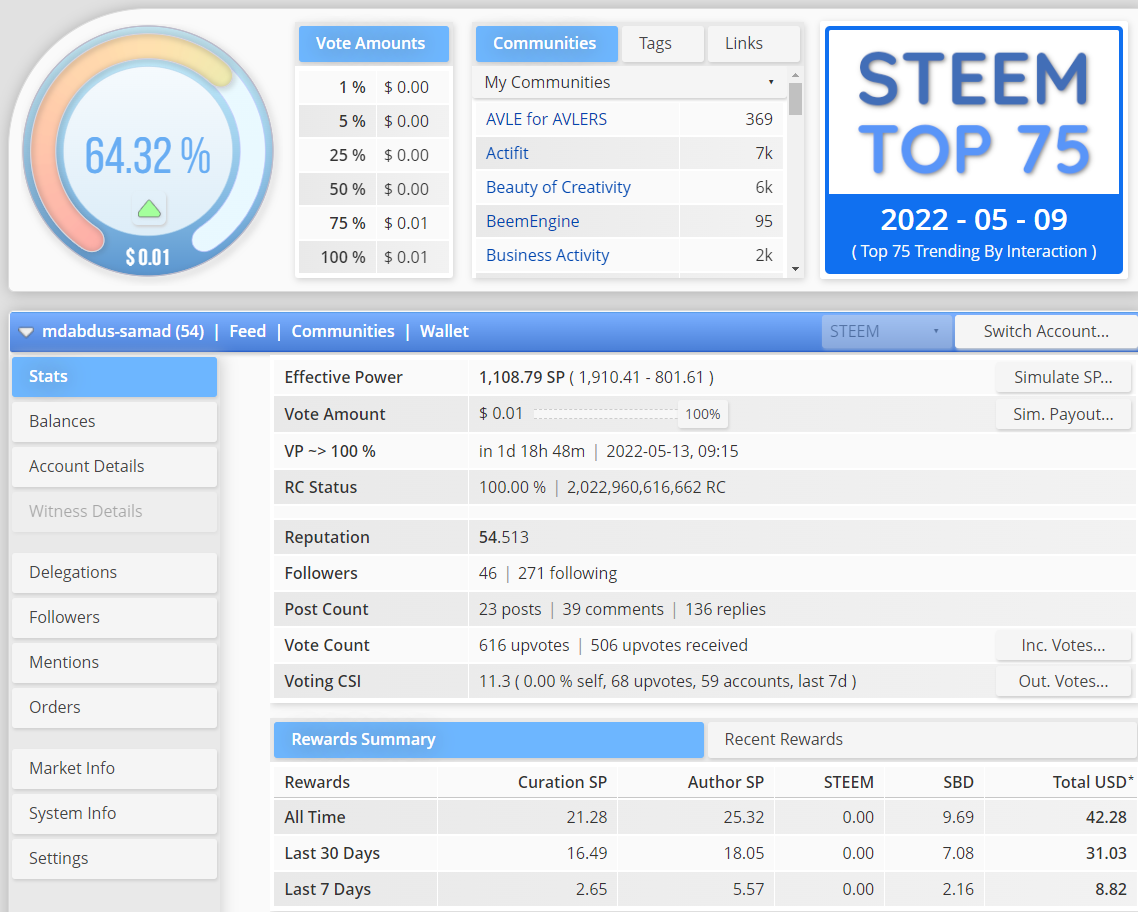
Task: Open the Feed link in account bar
Action: click(247, 332)
